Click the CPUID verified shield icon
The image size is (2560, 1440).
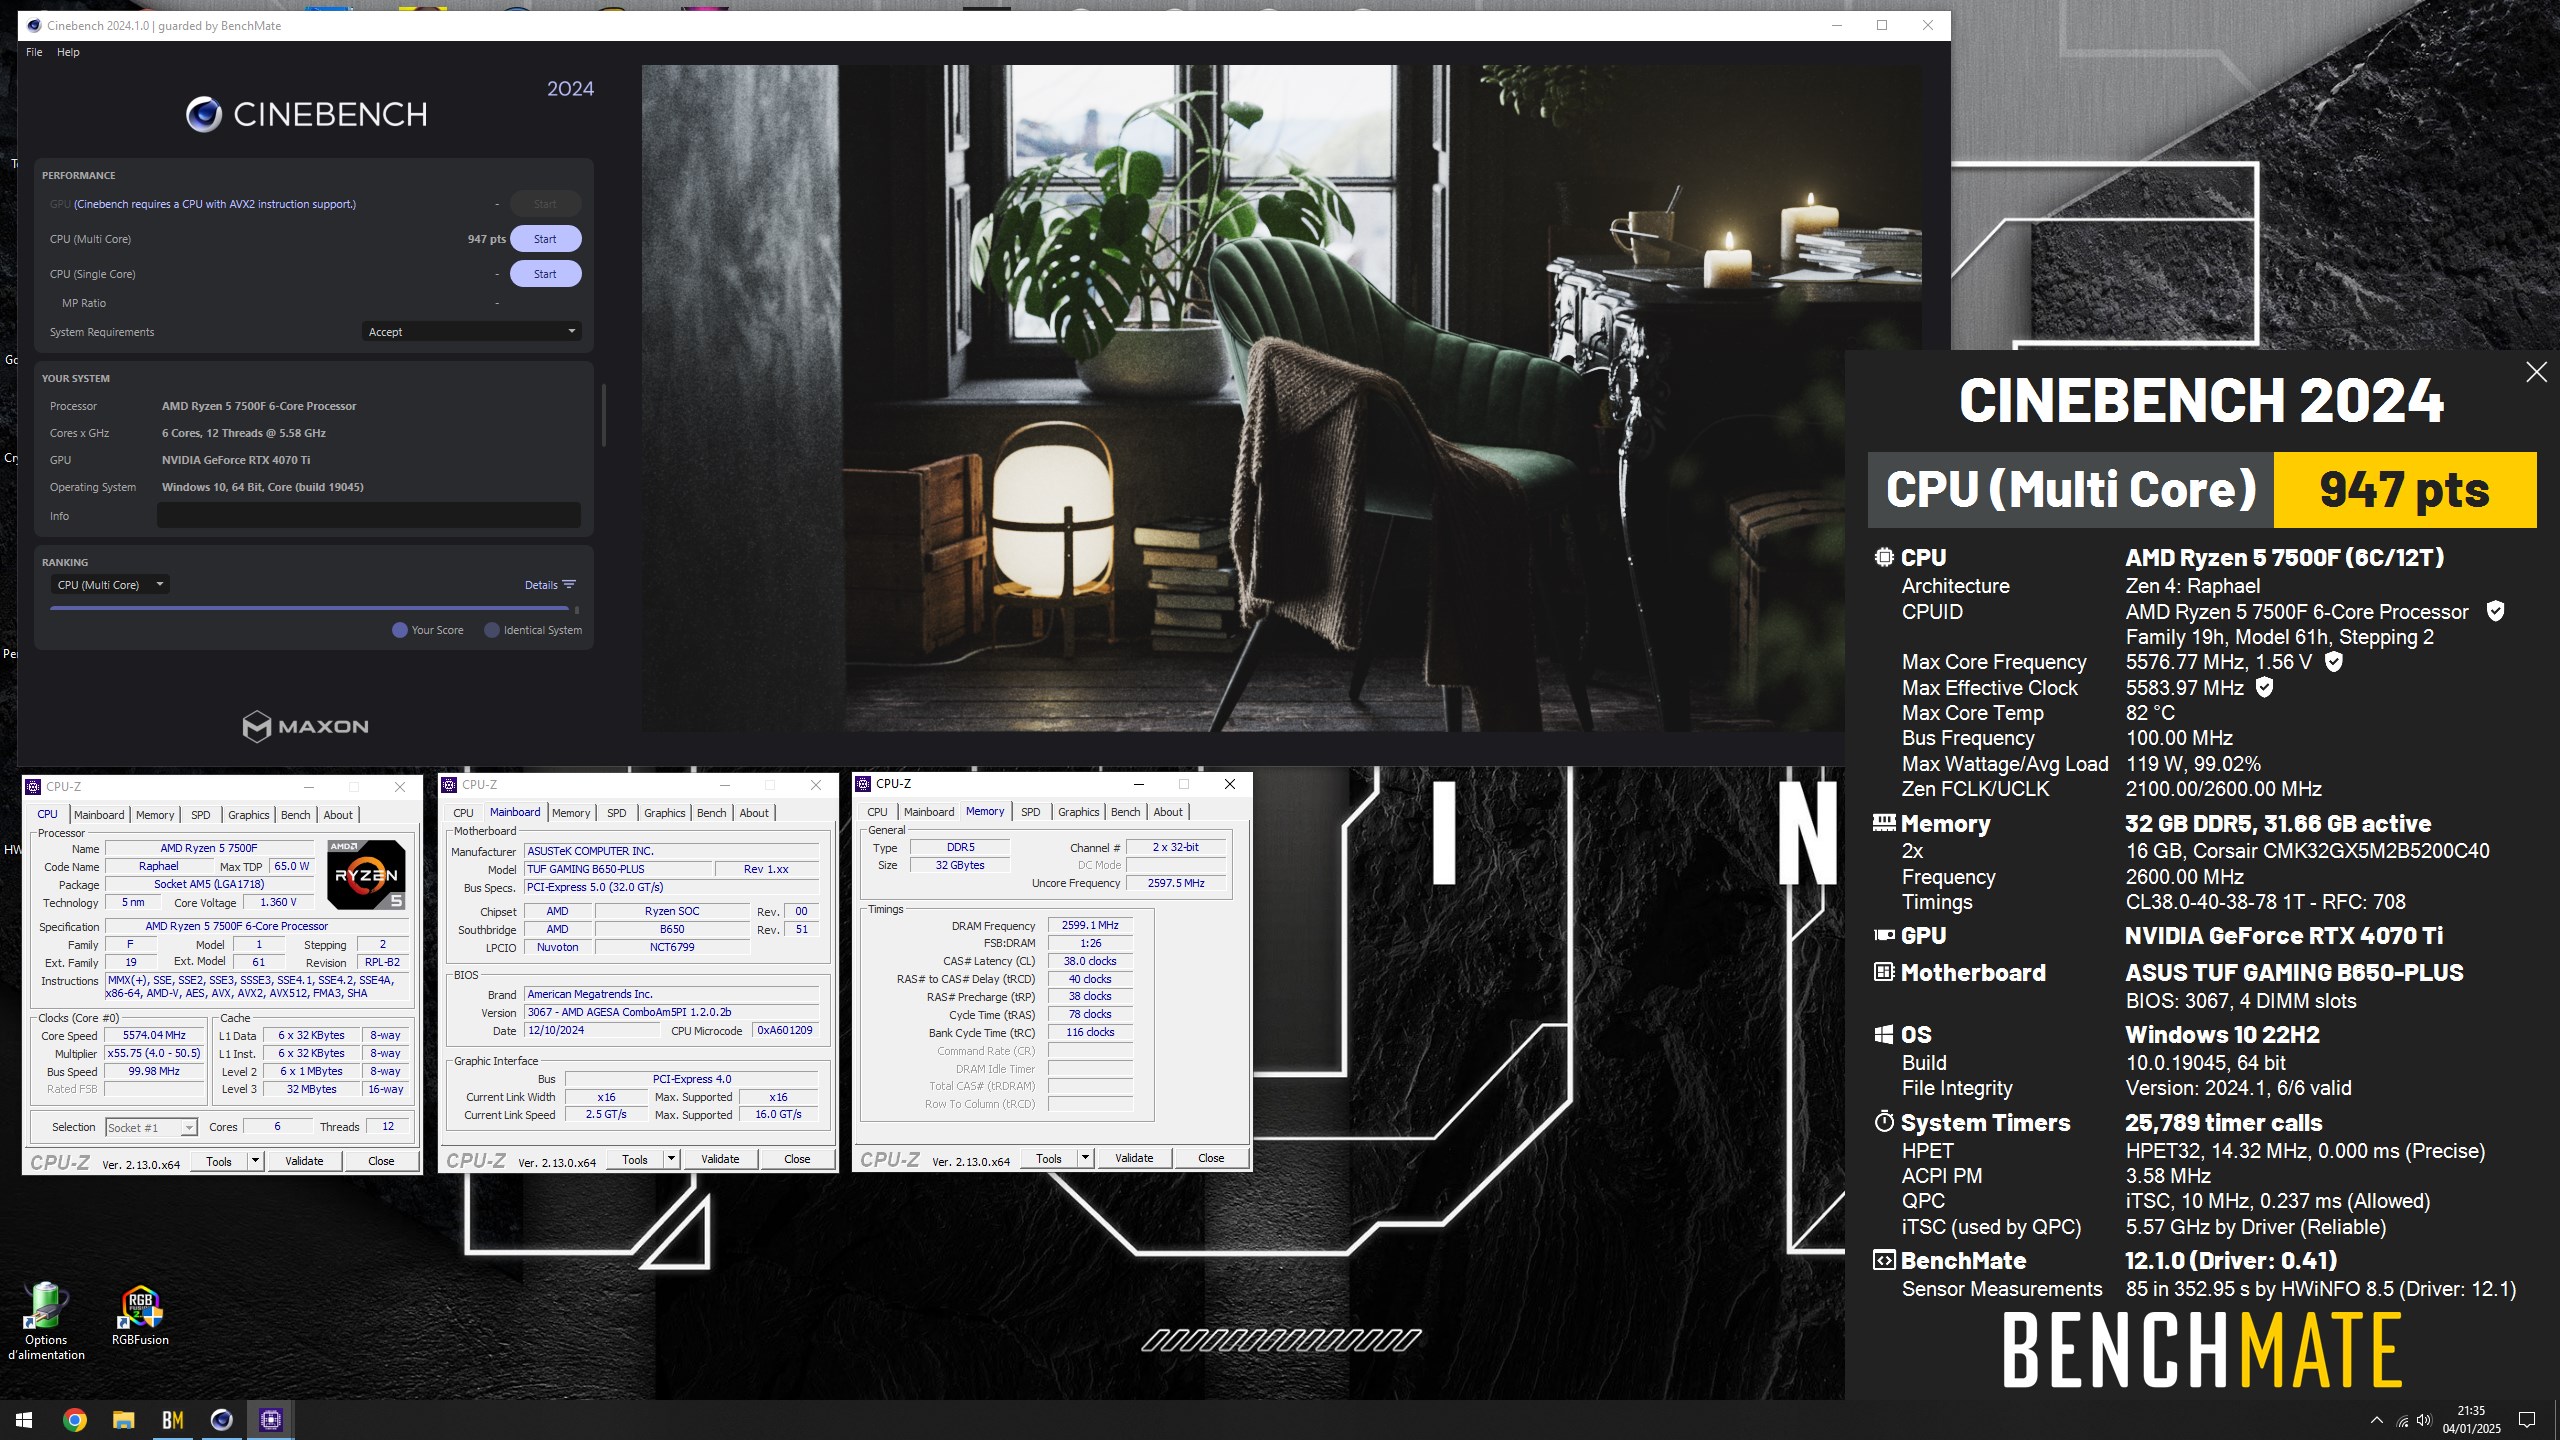(x=2495, y=611)
